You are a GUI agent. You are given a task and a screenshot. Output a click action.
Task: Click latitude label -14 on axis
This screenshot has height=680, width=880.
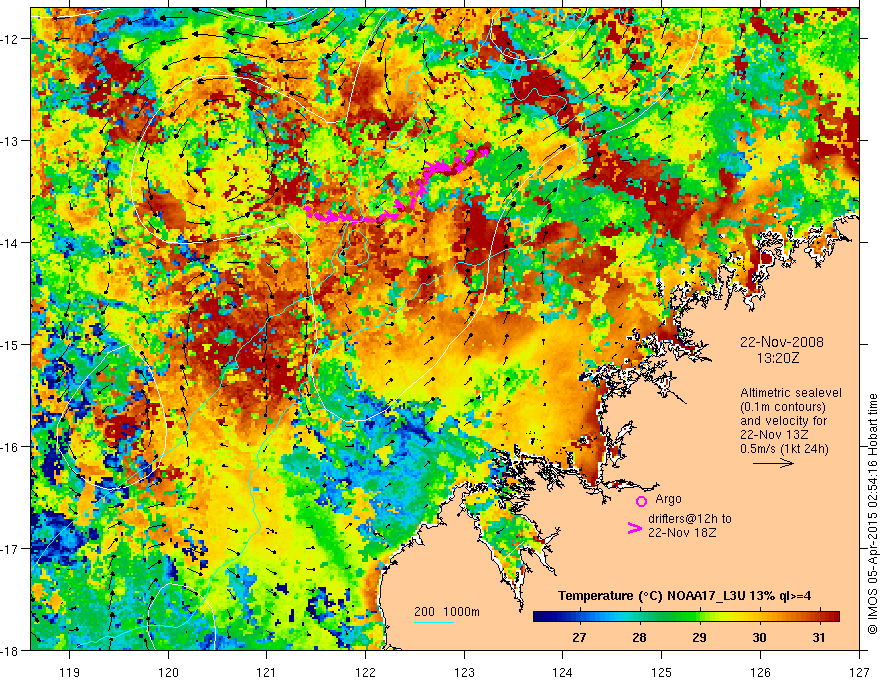11,243
